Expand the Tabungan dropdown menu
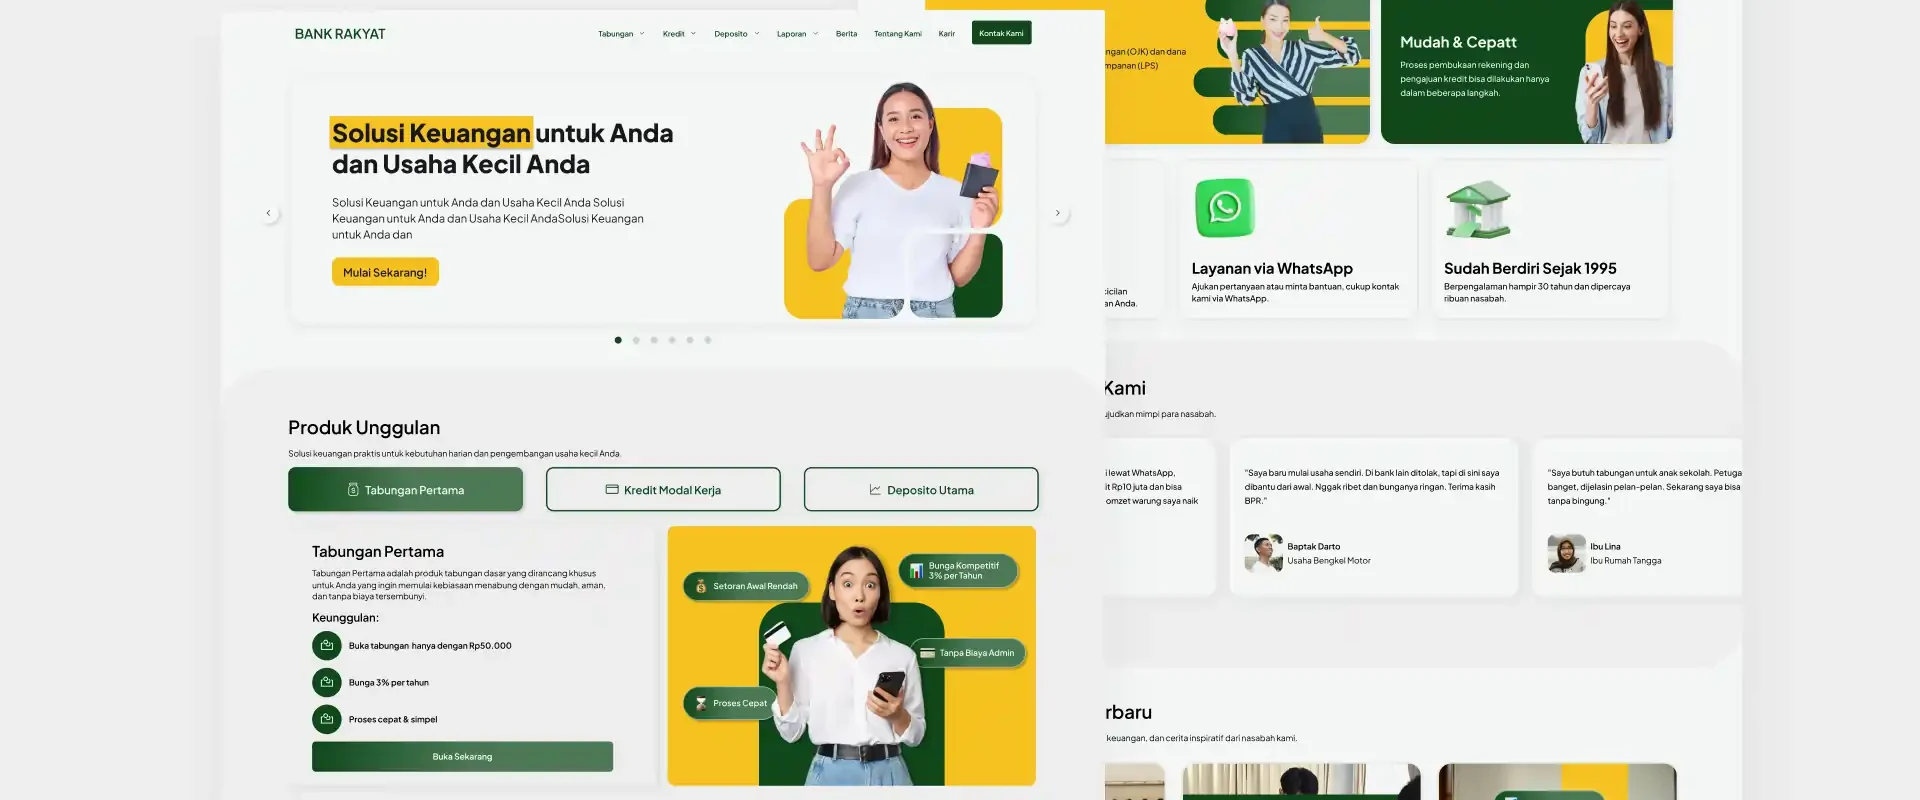The height and width of the screenshot is (800, 1920). click(621, 34)
